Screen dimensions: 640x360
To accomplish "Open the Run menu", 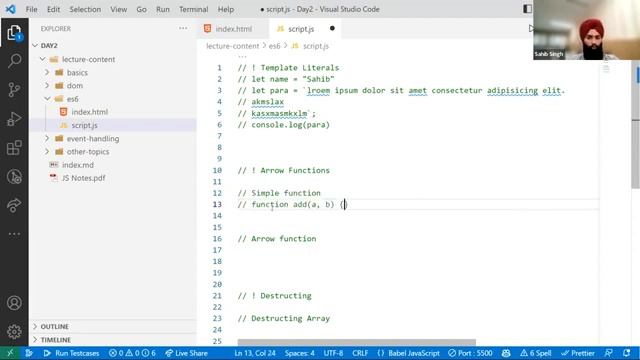I will (162, 9).
